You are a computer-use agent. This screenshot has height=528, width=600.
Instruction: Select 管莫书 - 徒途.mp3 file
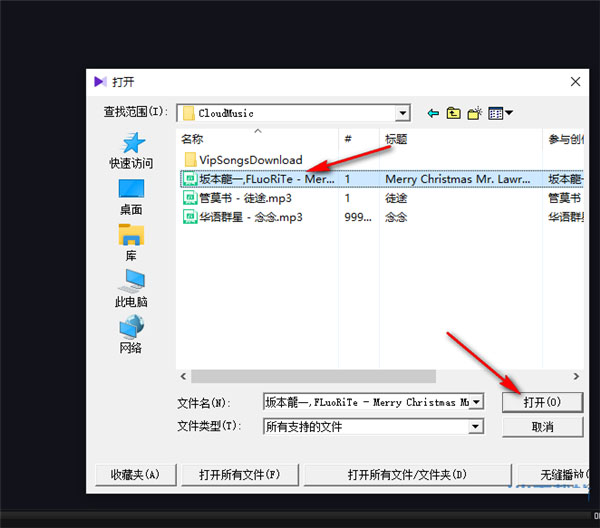[x=237, y=198]
